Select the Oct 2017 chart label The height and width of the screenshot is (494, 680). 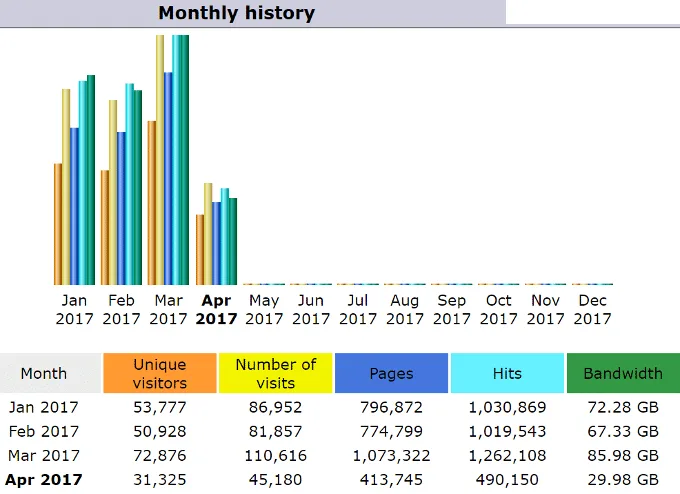(499, 309)
